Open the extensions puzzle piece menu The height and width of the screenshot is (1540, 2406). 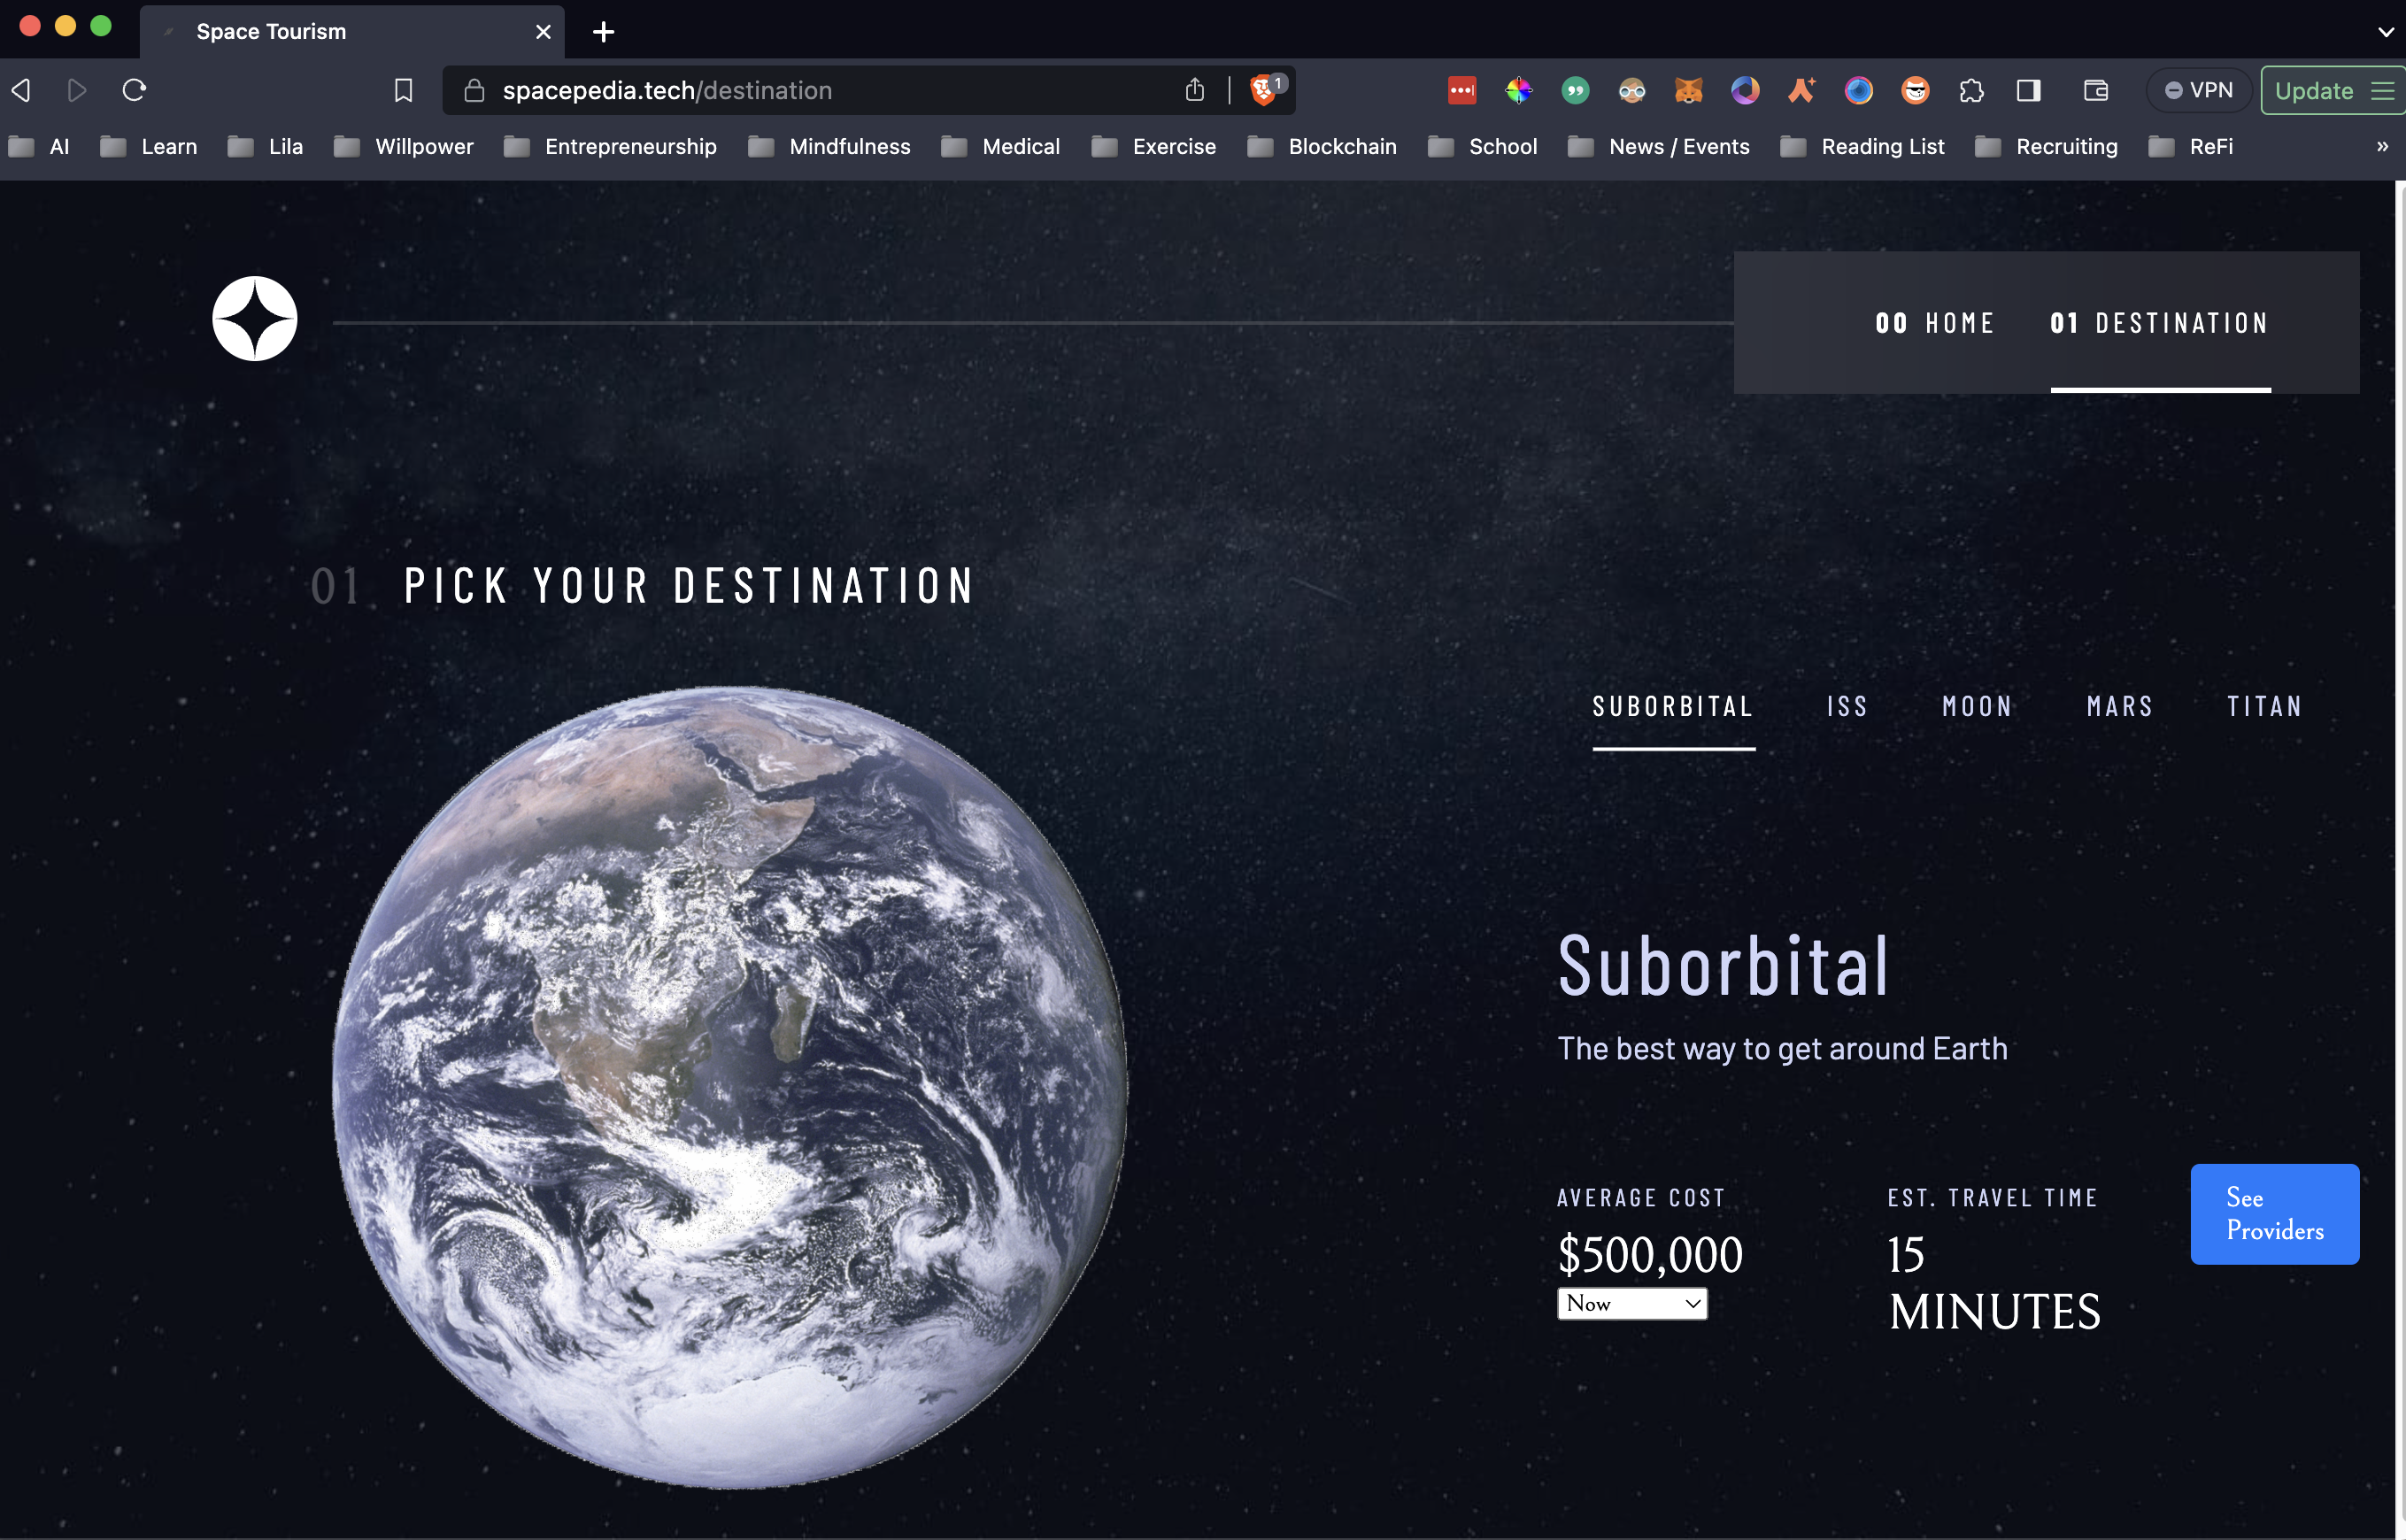tap(1971, 90)
